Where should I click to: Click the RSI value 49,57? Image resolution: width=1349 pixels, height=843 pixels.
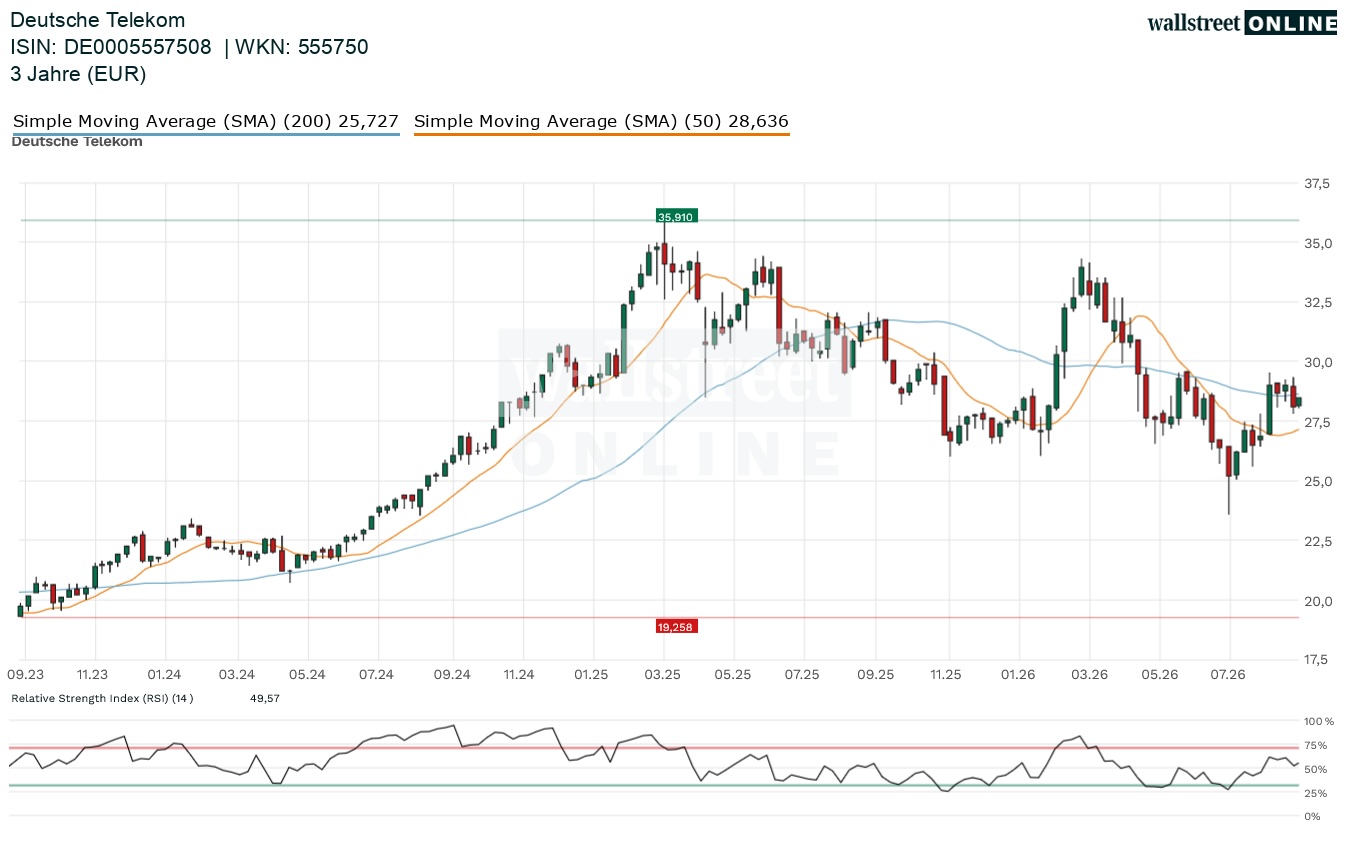point(264,698)
